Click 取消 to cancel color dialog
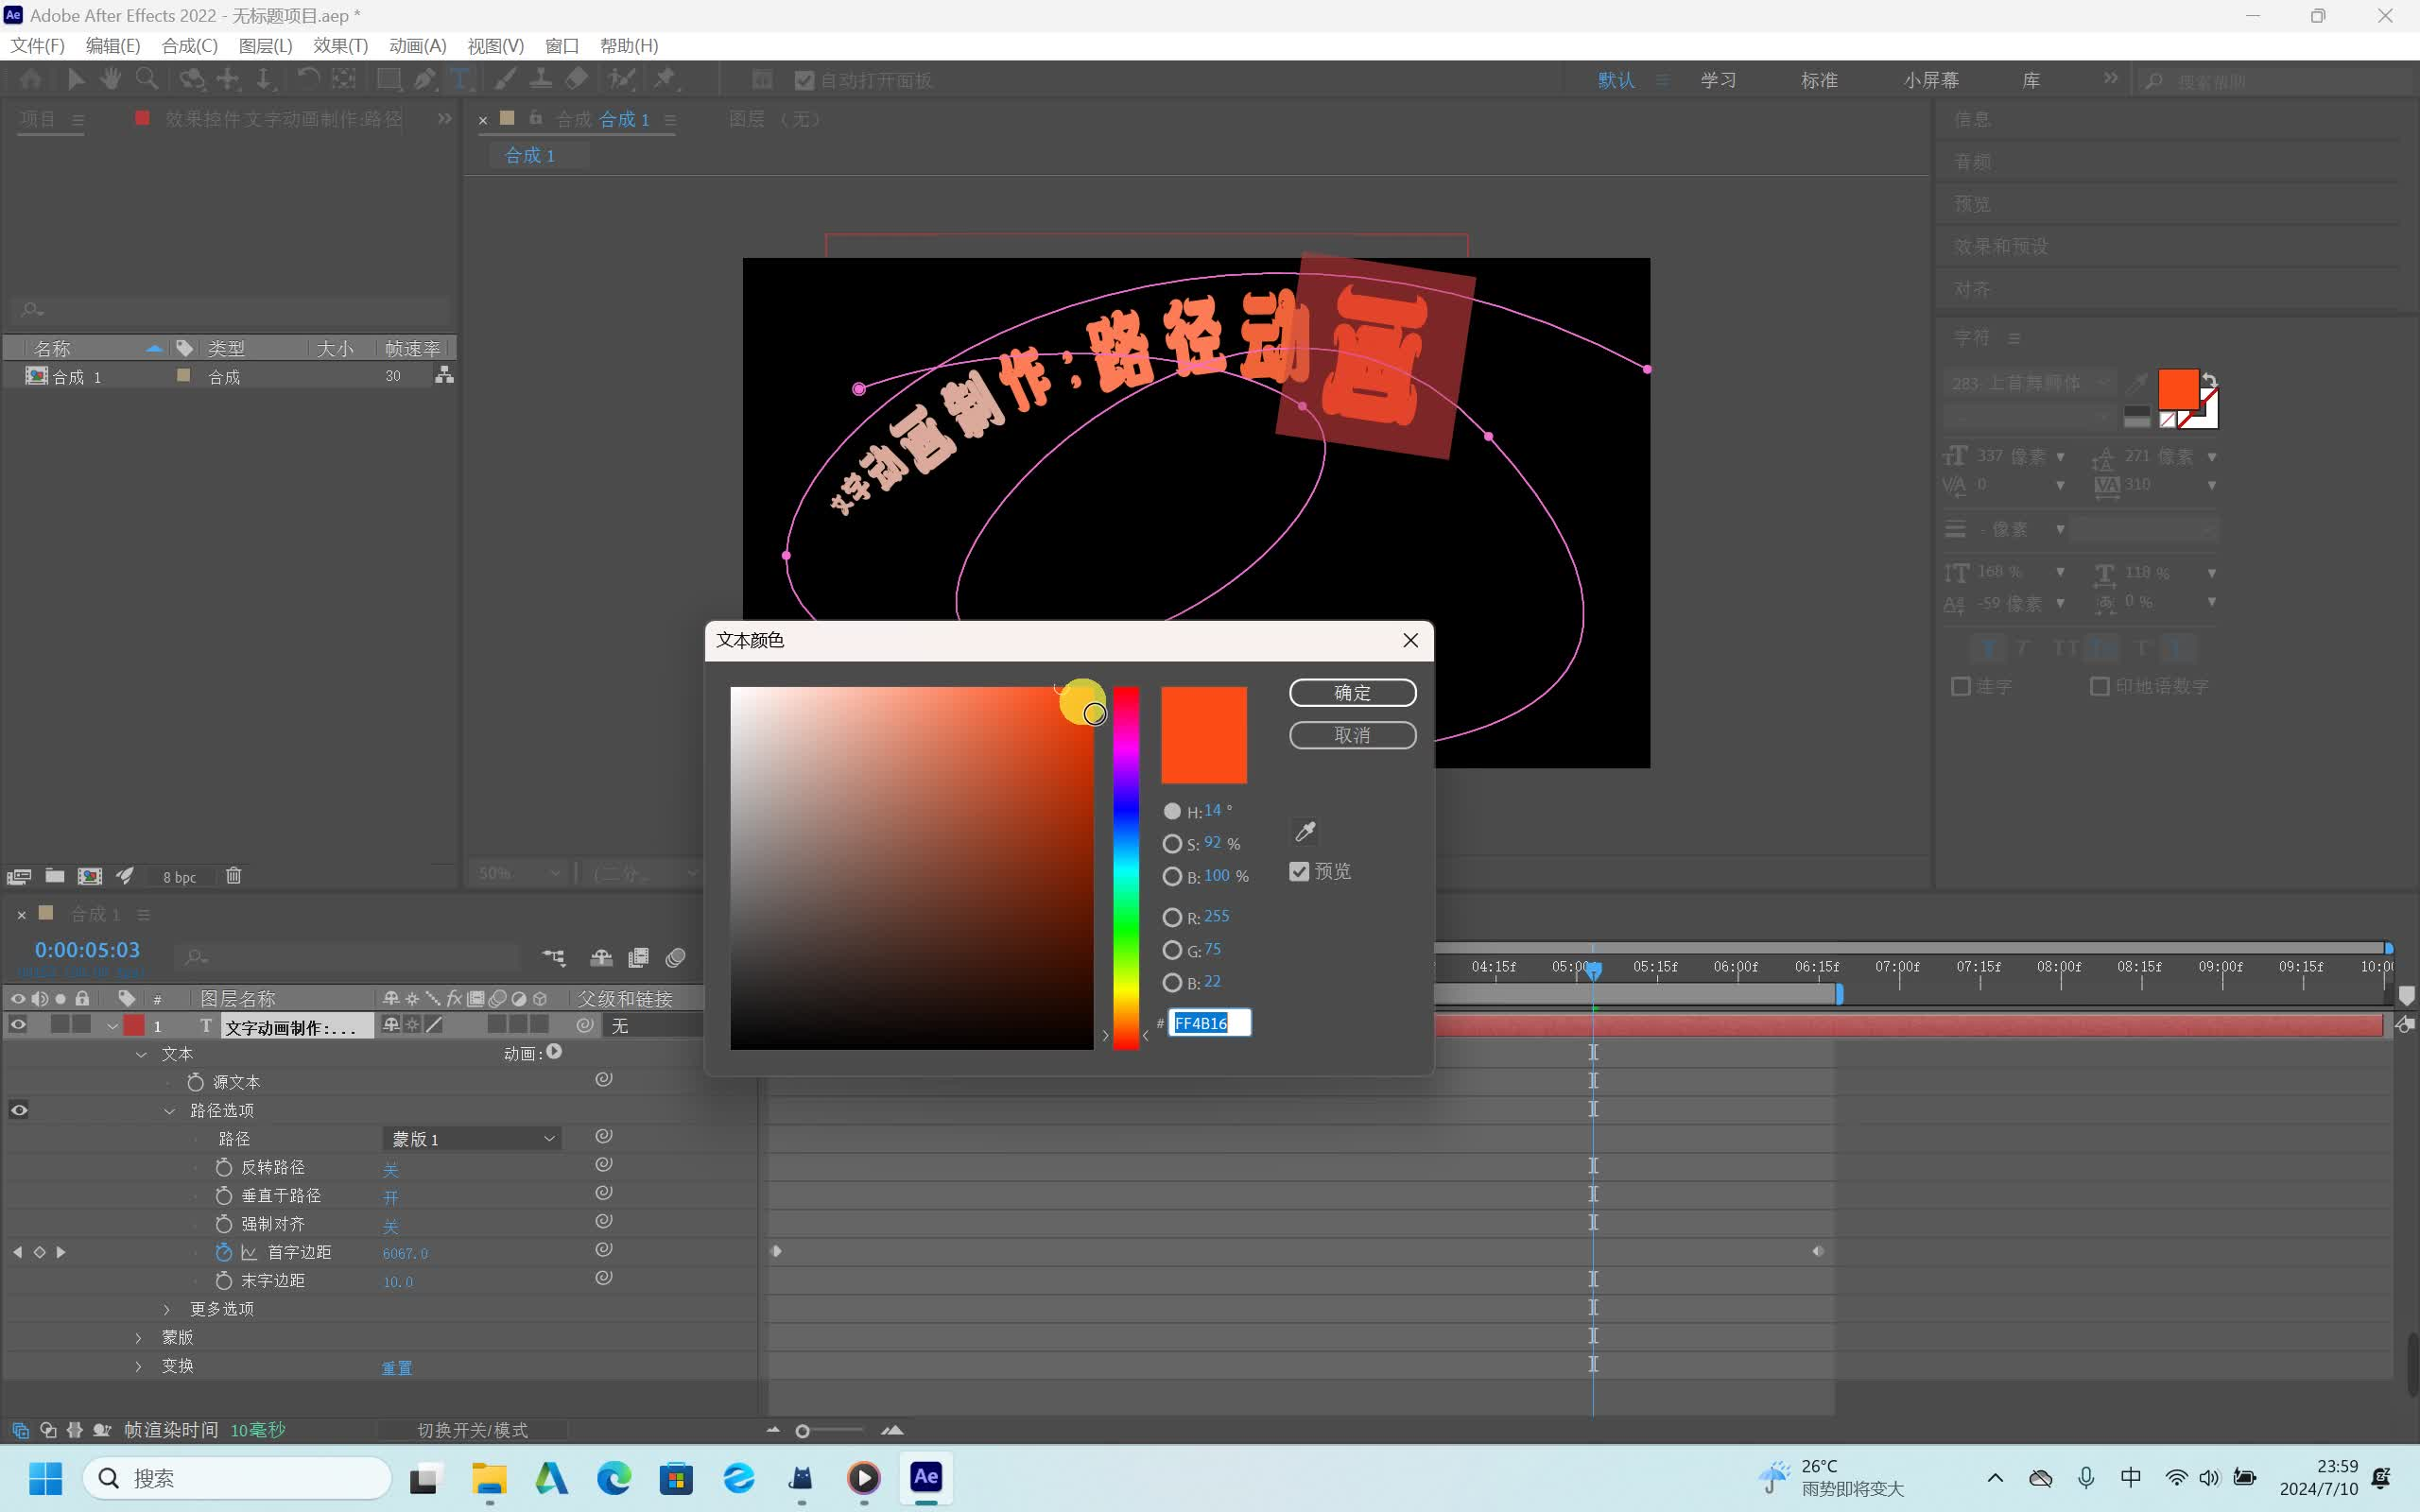 [x=1352, y=735]
